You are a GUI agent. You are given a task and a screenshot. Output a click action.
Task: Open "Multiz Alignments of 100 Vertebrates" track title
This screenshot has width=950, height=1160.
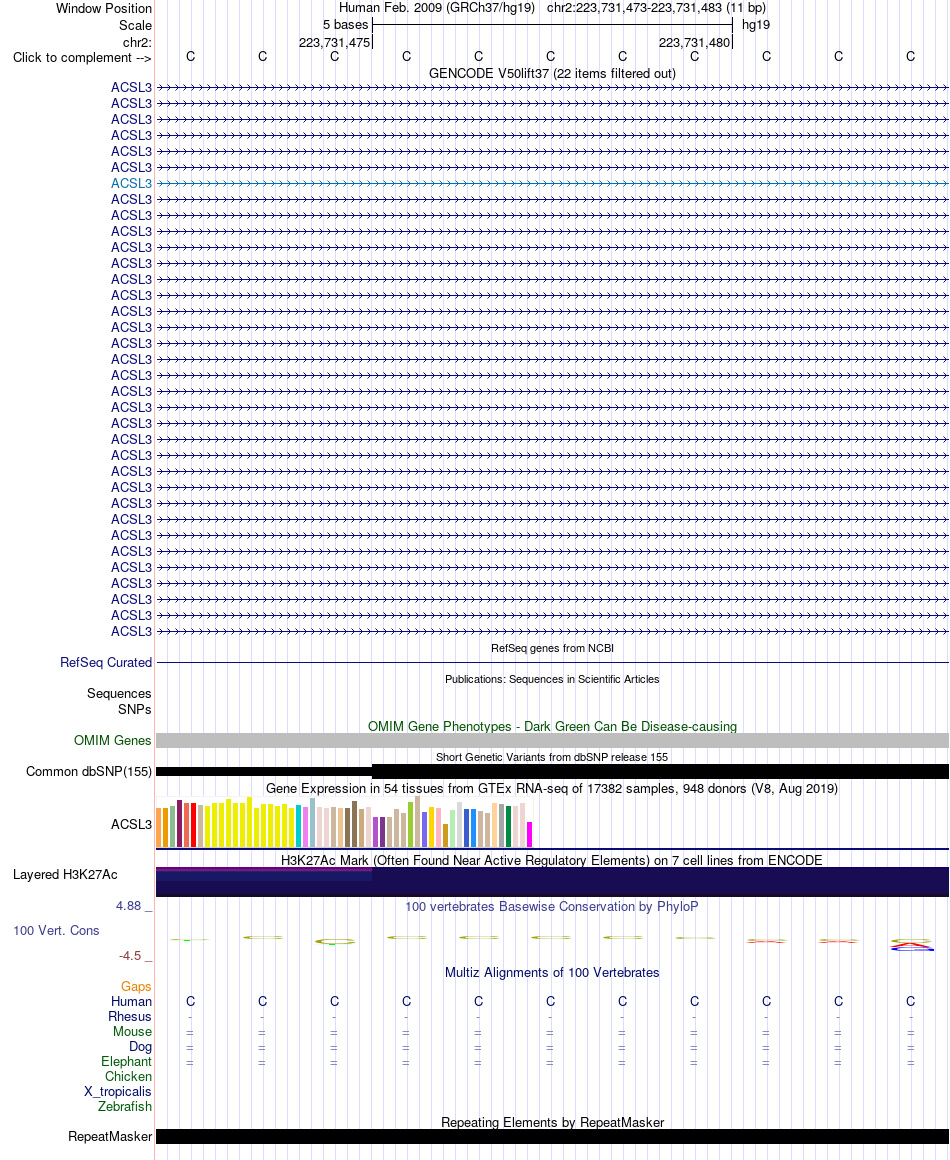(x=552, y=973)
